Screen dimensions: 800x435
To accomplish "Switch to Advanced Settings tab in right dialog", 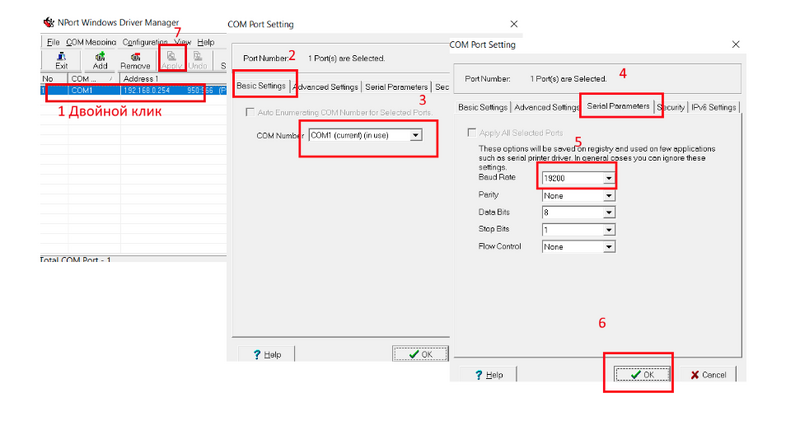I will (546, 108).
